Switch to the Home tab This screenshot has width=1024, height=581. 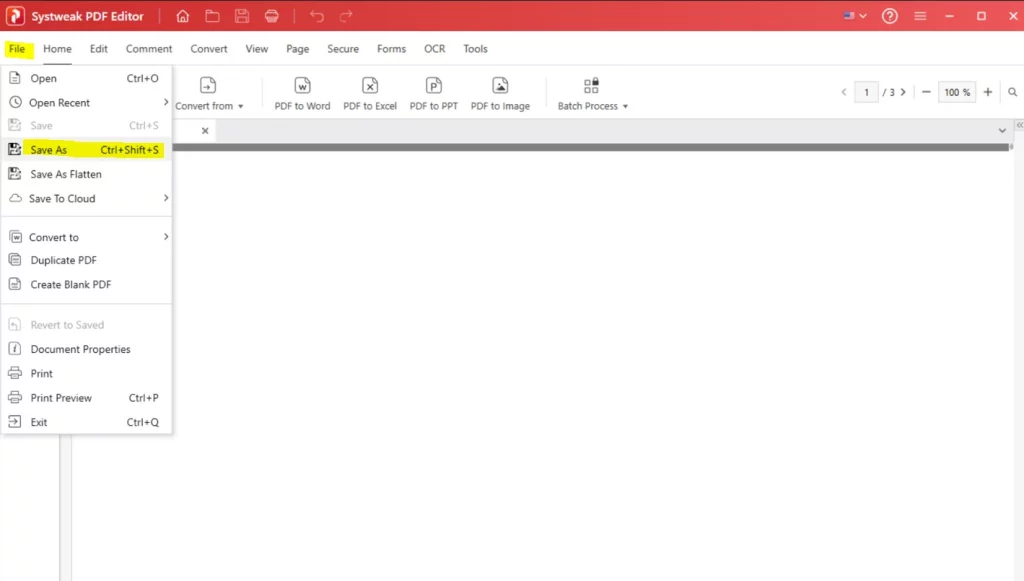(57, 49)
